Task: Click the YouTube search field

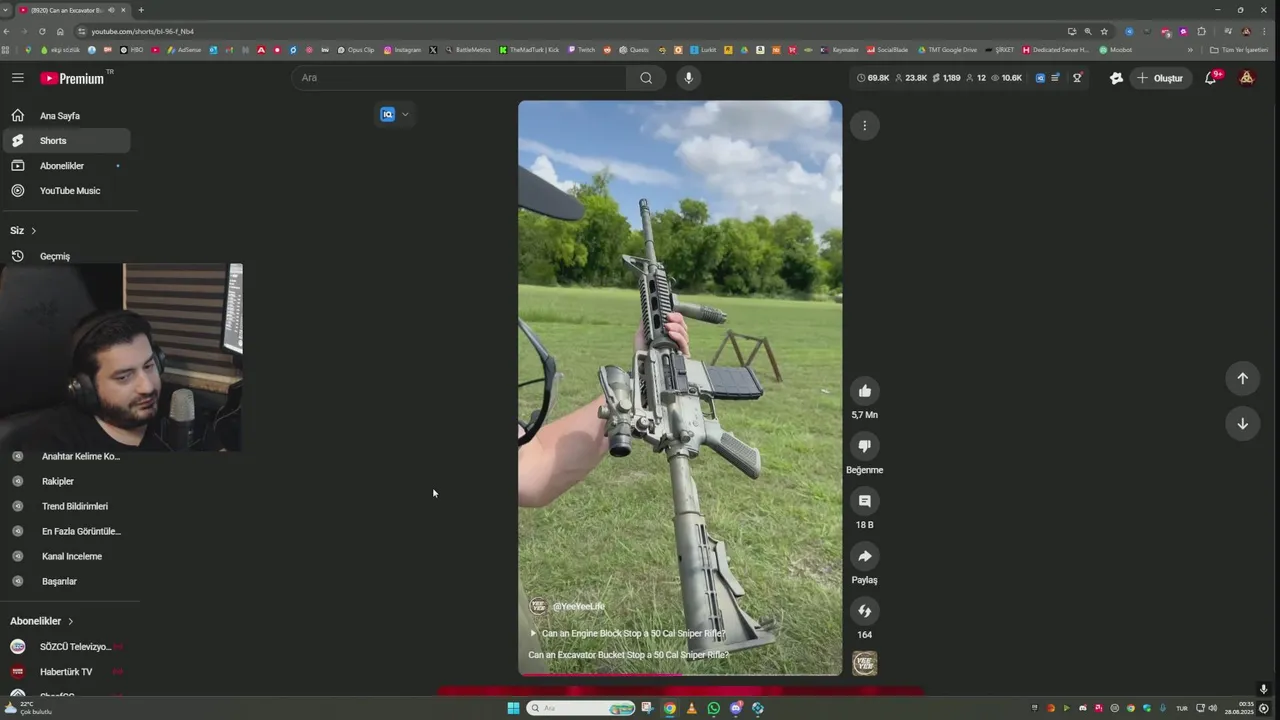Action: 460,78
